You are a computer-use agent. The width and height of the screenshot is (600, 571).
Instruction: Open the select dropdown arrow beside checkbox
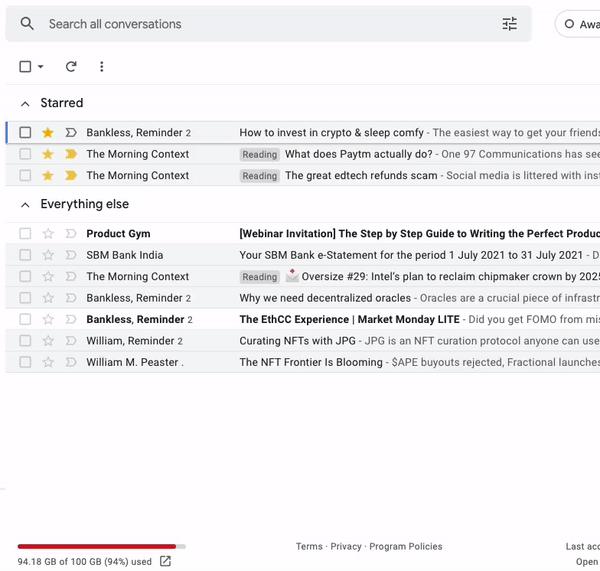tap(41, 67)
